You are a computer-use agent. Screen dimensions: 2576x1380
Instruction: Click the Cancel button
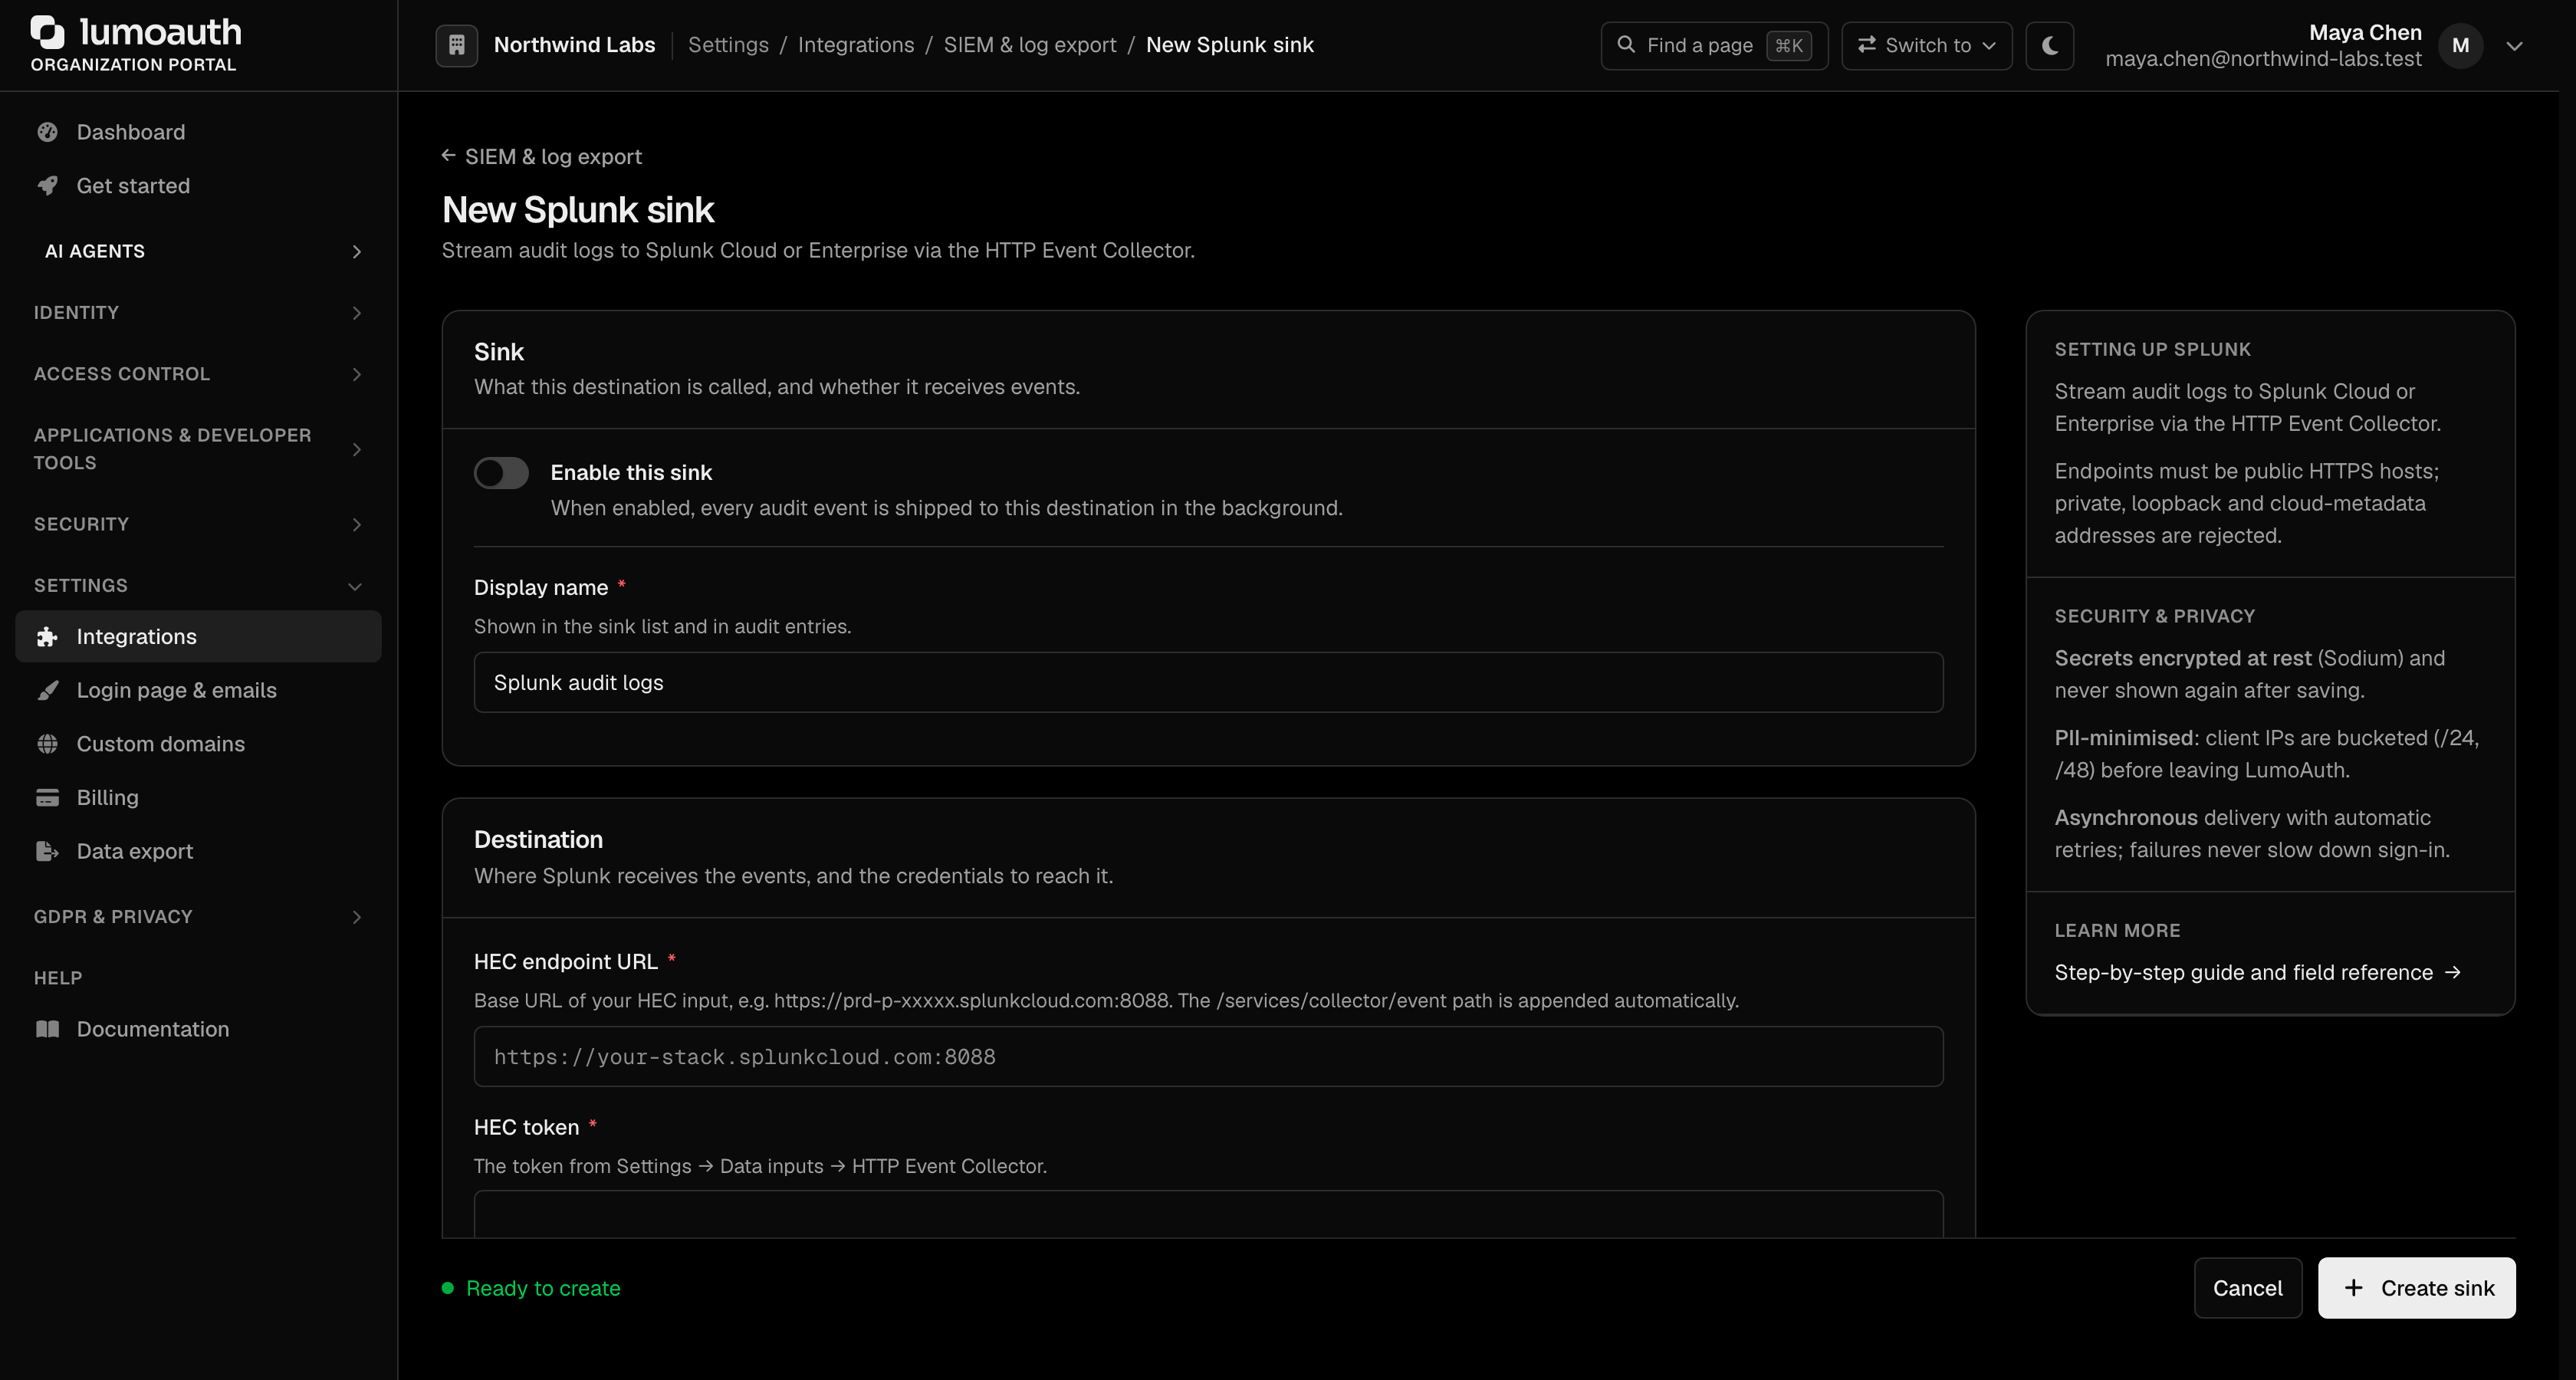point(2247,1288)
